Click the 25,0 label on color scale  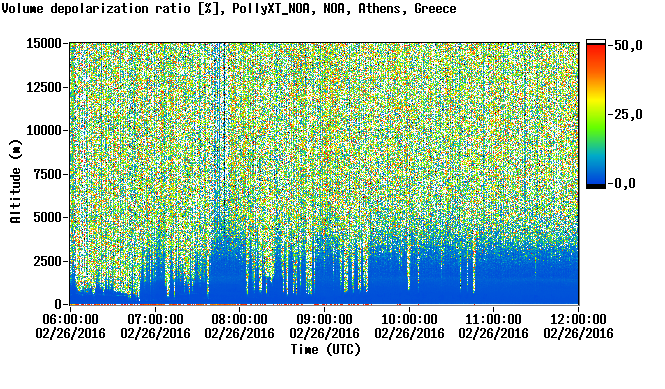coord(629,115)
